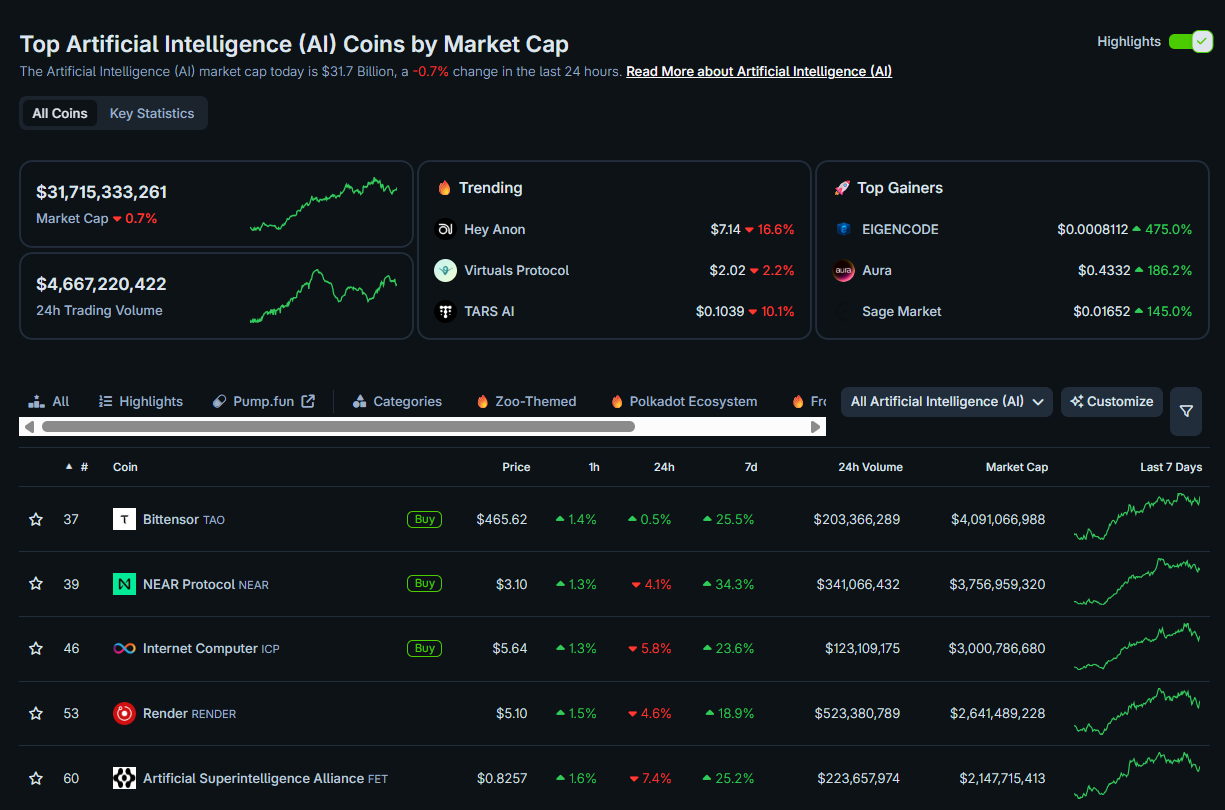1225x810 pixels.
Task: Click the Trending flame icon
Action: [x=444, y=188]
